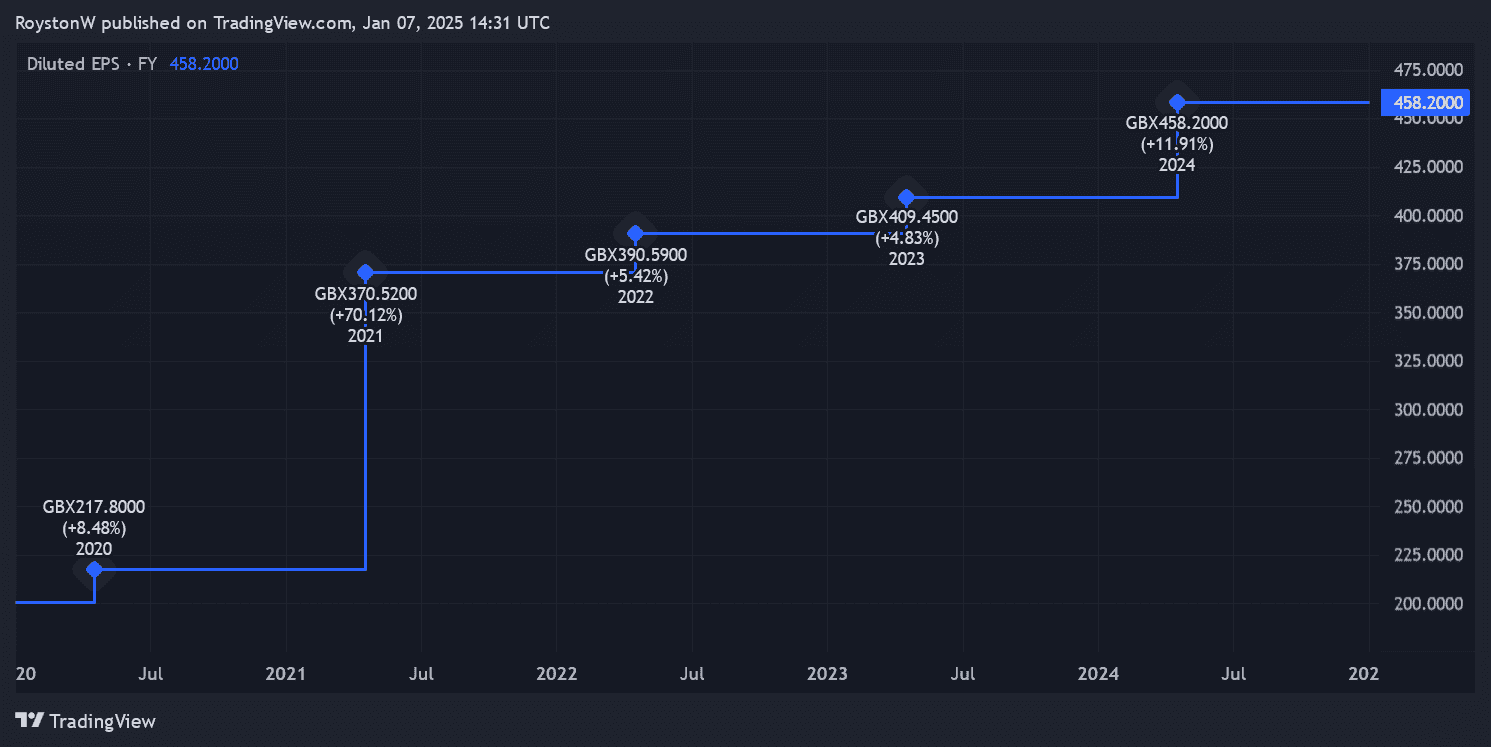This screenshot has height=747, width=1491.
Task: Click the TradingView logo icon
Action: point(30,720)
